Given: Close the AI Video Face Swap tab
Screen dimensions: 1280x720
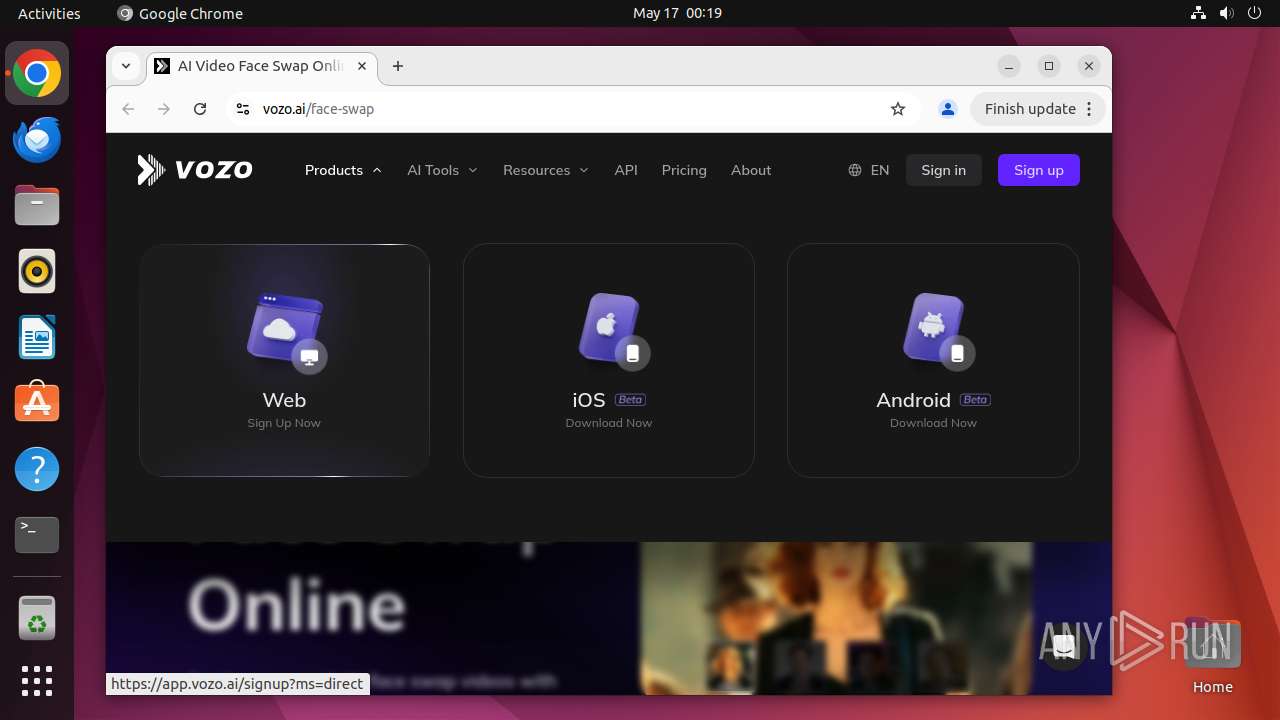Looking at the screenshot, I should (x=362, y=66).
